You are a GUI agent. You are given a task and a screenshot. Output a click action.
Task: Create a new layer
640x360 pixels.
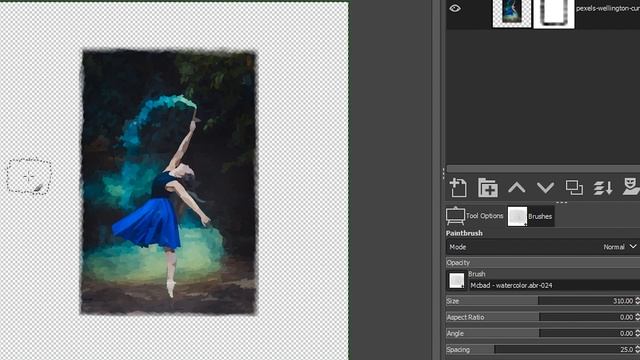tap(458, 188)
